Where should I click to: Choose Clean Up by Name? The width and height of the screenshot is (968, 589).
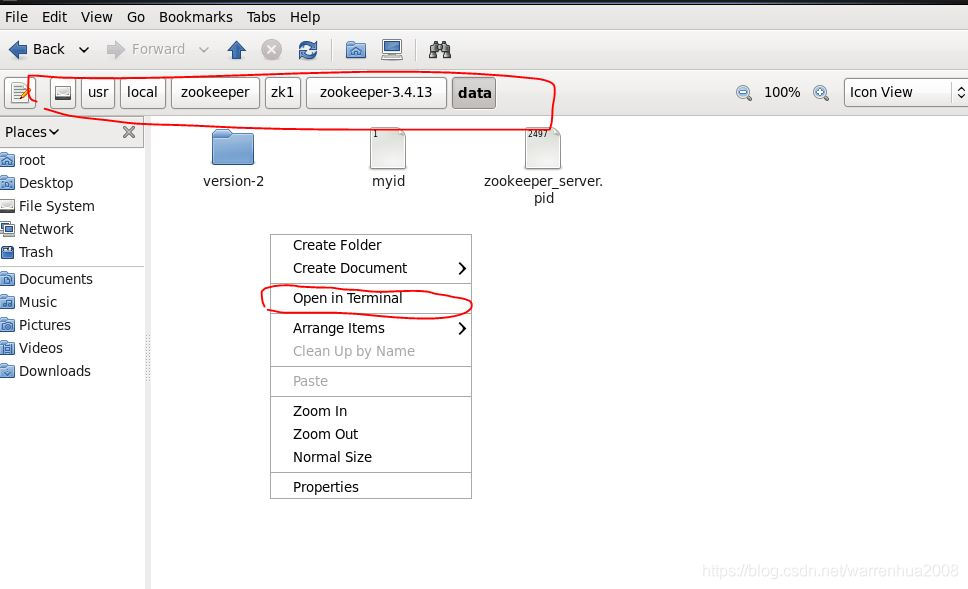click(x=370, y=351)
